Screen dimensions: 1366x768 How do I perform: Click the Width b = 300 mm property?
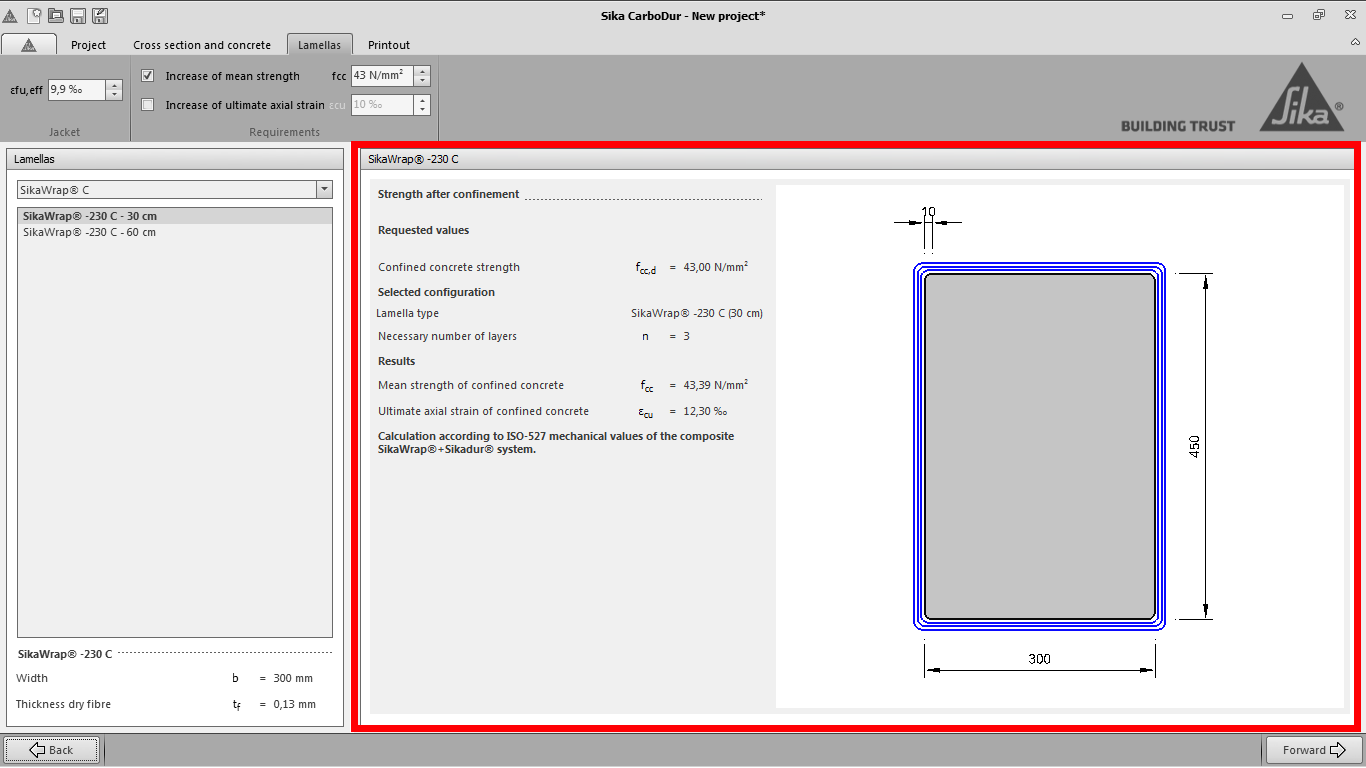pos(166,678)
